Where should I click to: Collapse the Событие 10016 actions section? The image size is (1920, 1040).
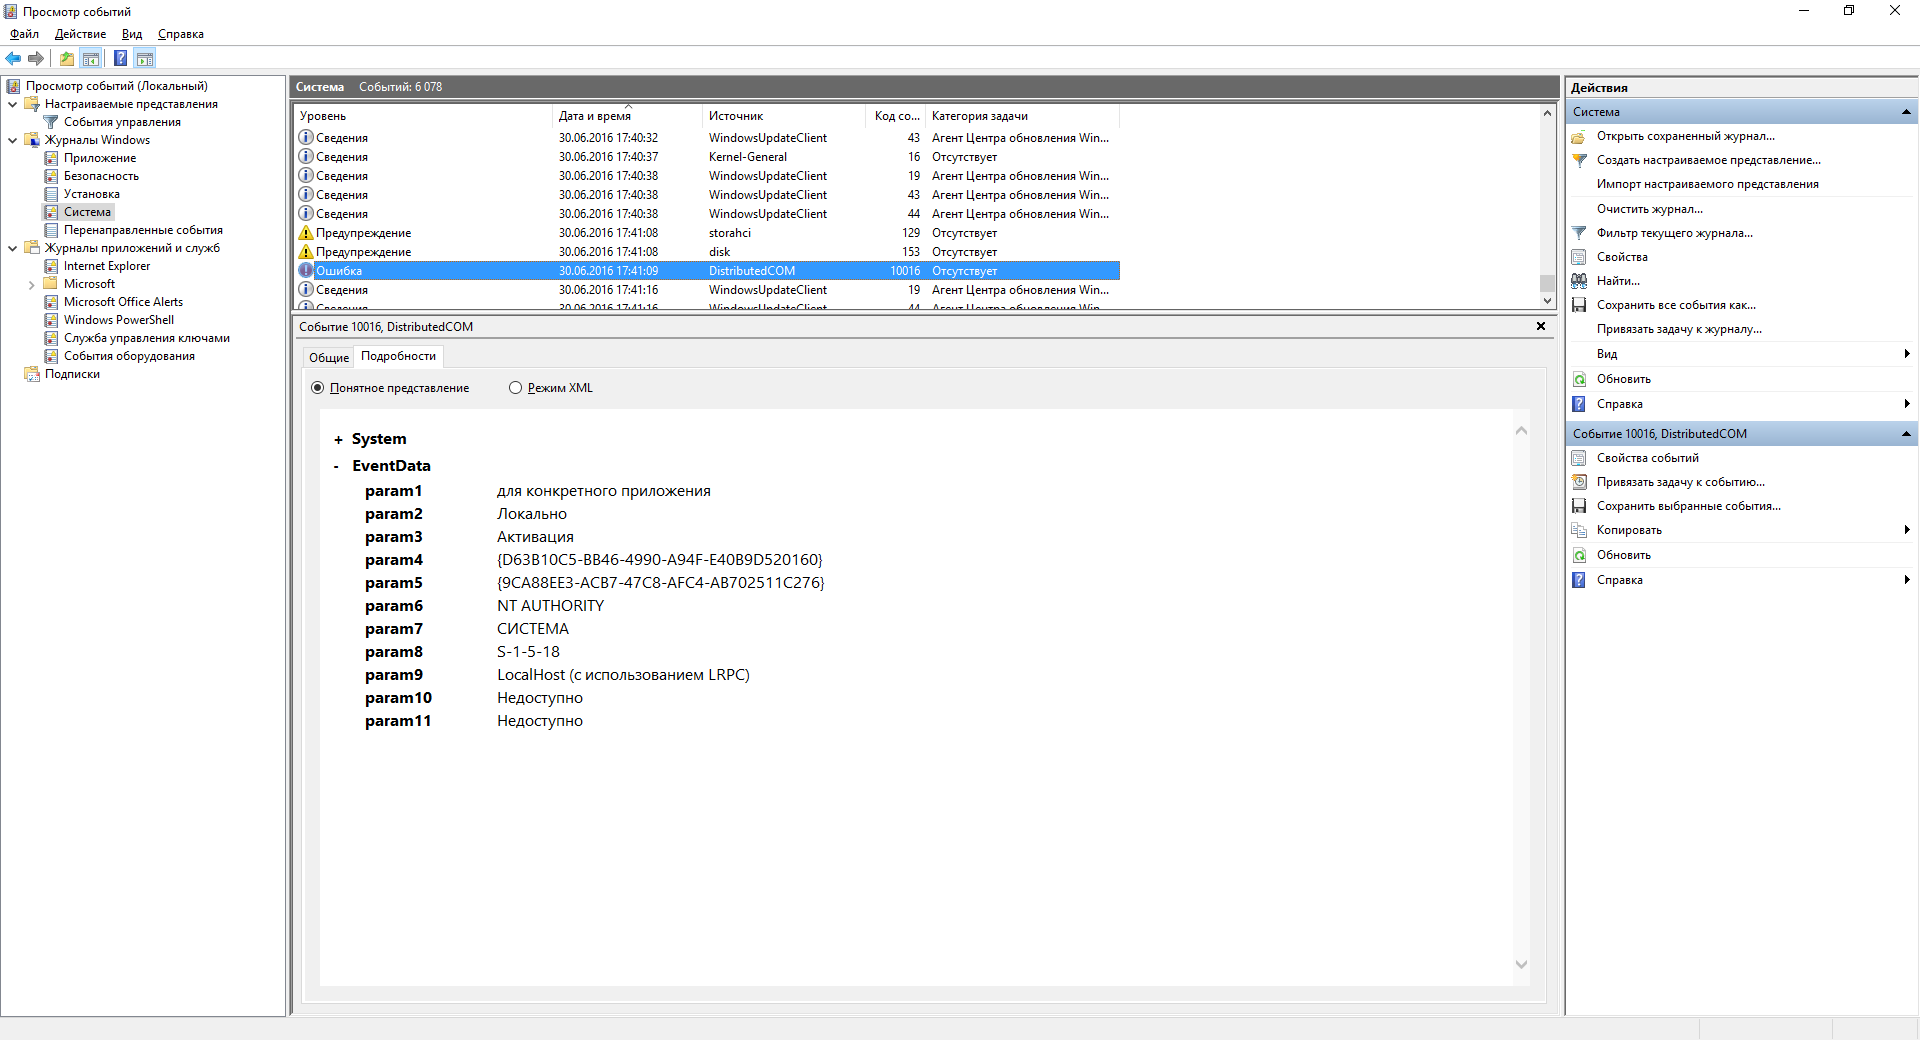[1906, 434]
